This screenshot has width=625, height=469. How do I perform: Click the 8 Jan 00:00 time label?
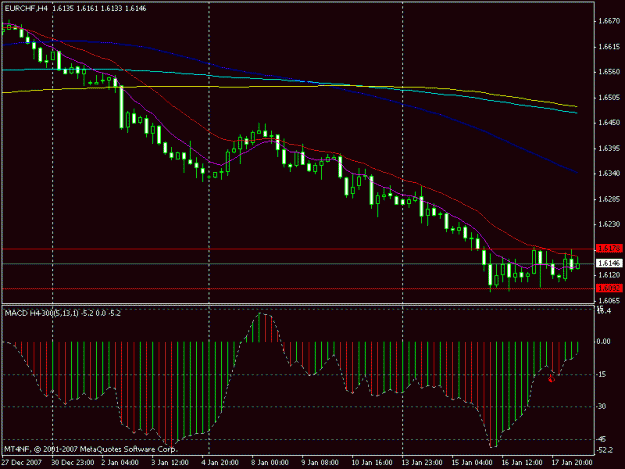click(x=269, y=463)
